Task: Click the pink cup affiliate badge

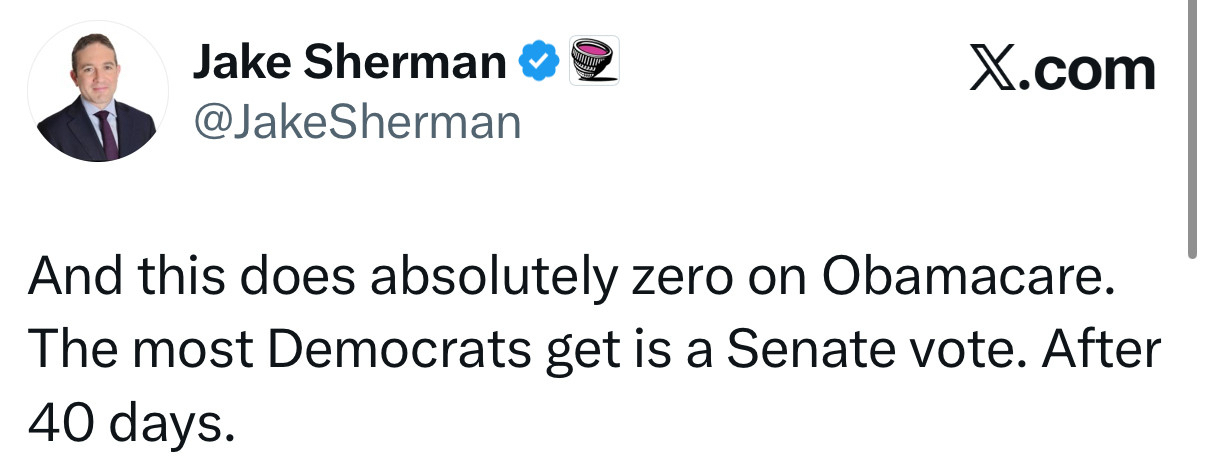Action: click(x=594, y=61)
